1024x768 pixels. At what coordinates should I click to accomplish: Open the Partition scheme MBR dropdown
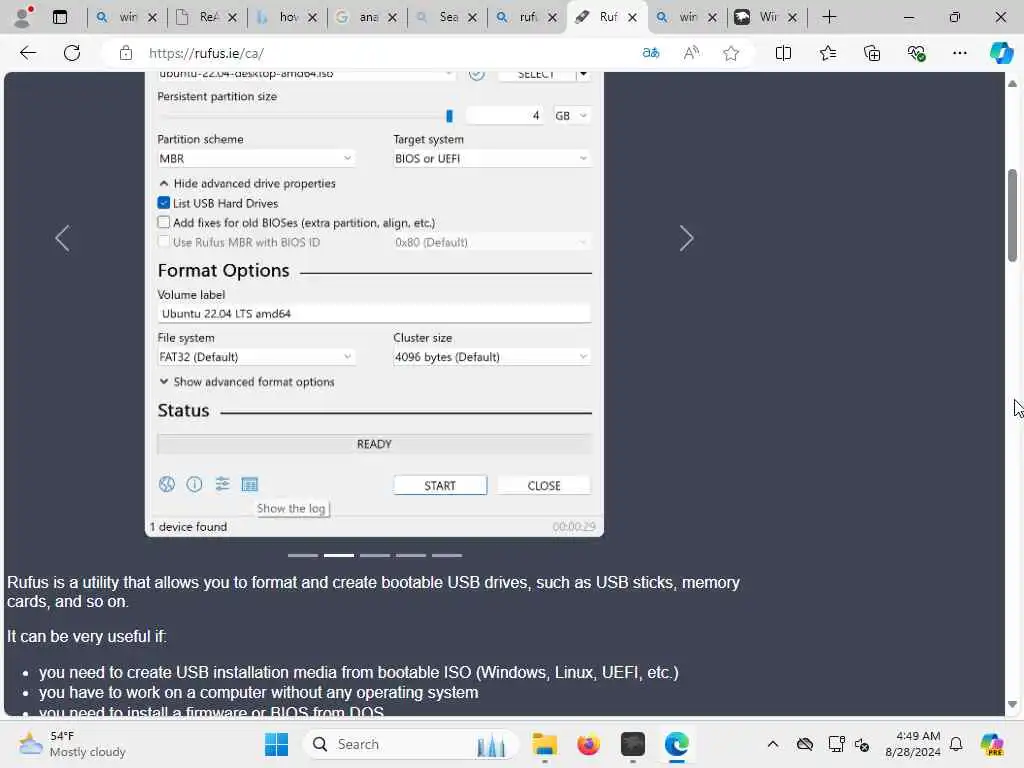[255, 158]
